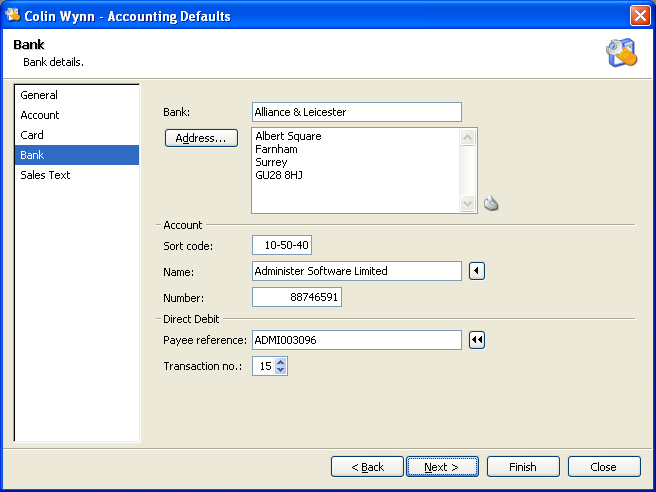
Task: Click the Finish button
Action: pos(523,467)
